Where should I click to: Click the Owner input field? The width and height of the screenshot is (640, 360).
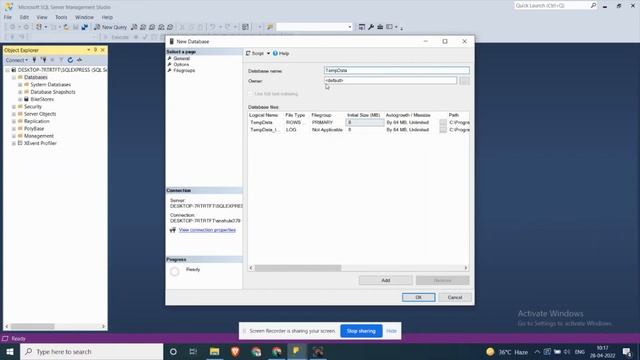pos(390,81)
